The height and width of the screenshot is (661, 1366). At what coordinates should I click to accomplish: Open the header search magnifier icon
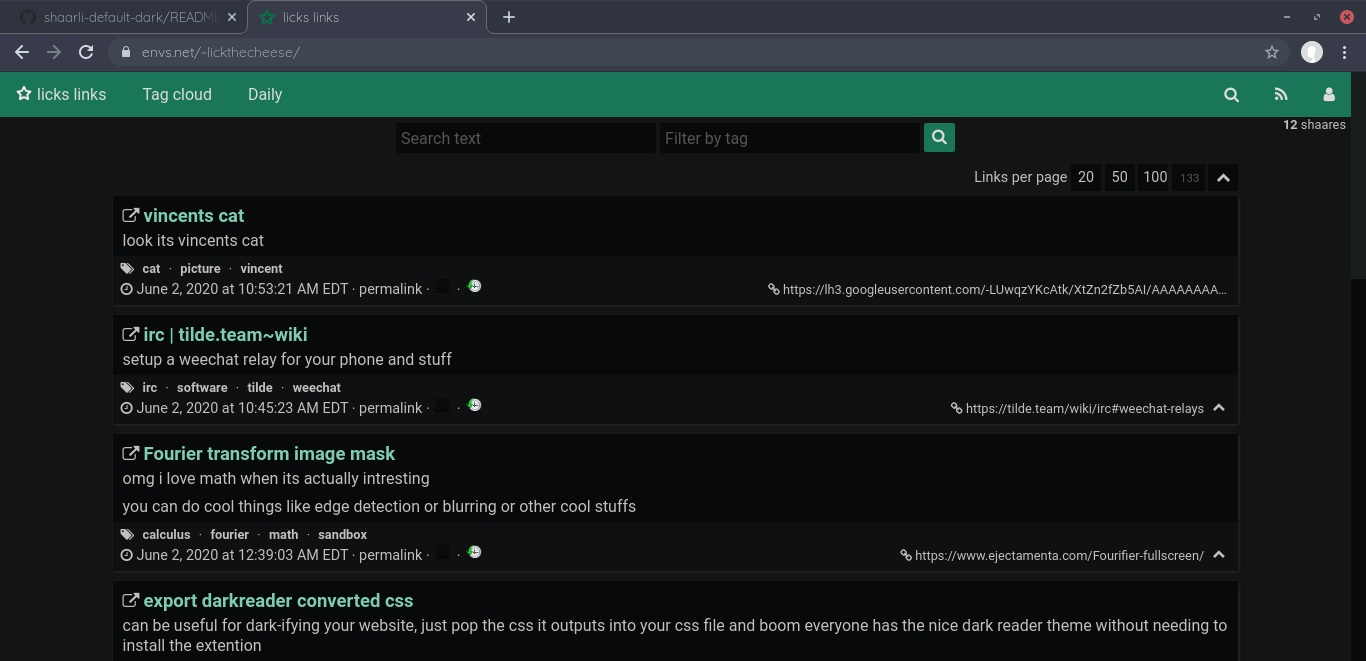coord(1231,95)
